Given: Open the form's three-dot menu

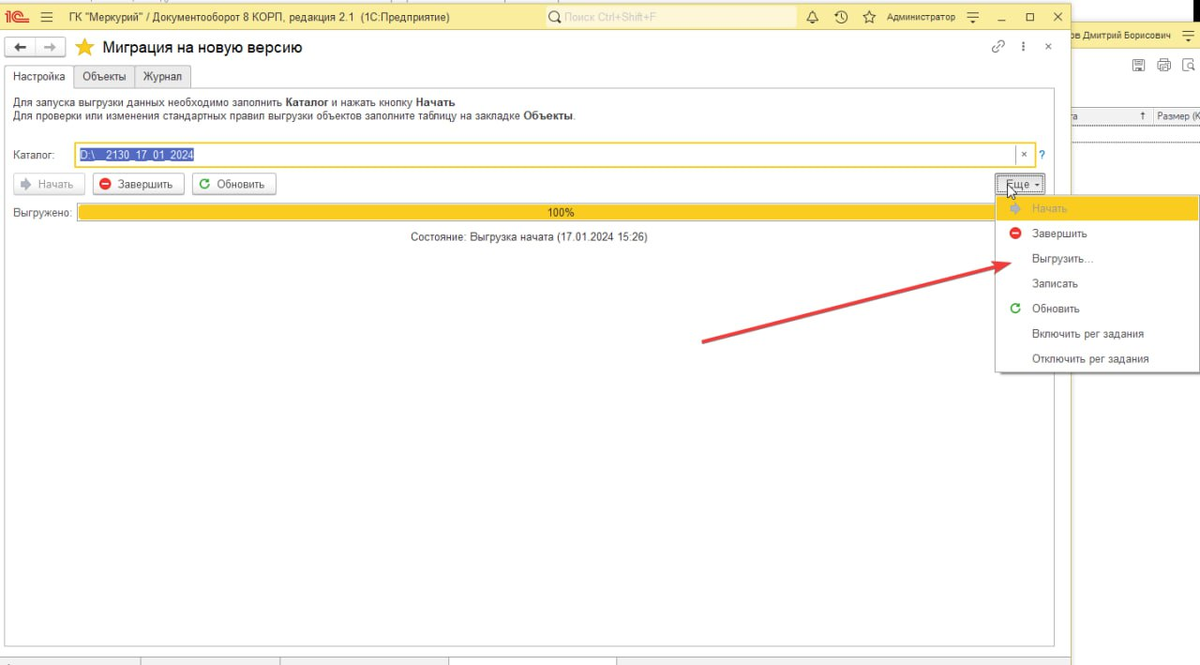Looking at the screenshot, I should pyautogui.click(x=1023, y=47).
